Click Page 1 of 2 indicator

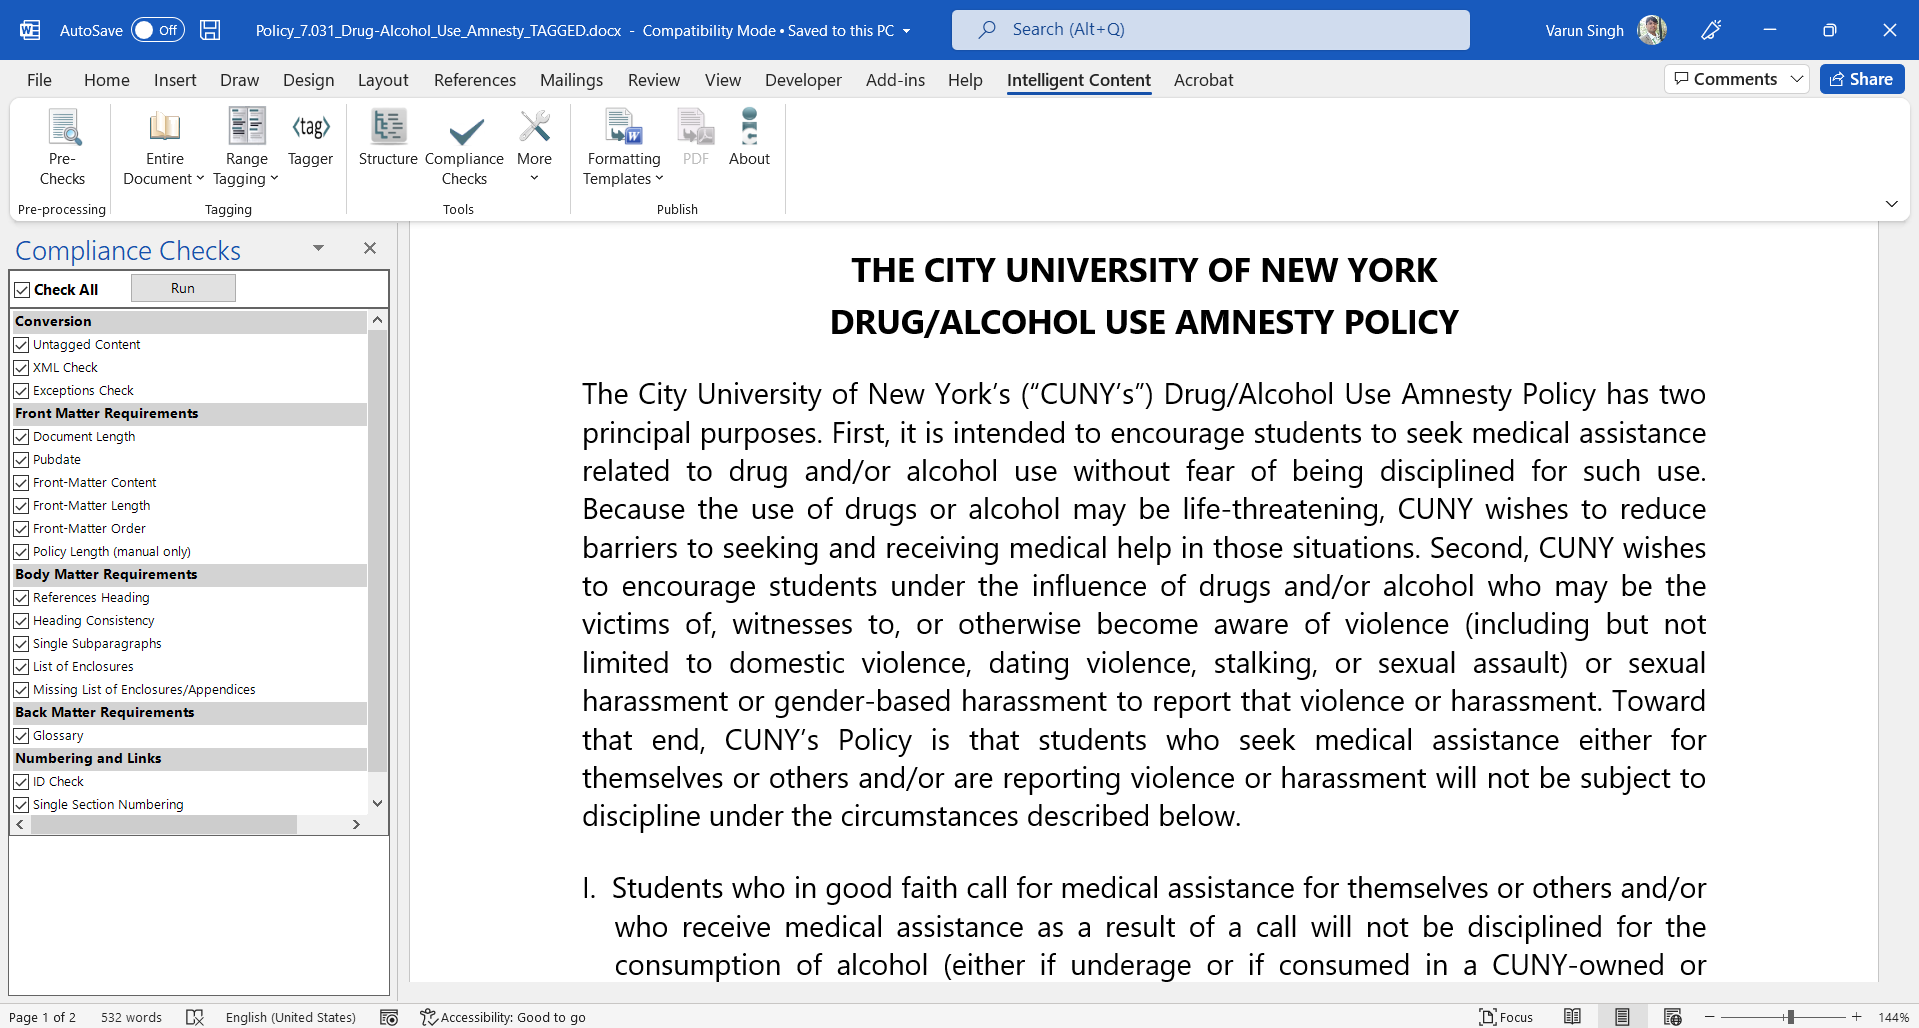pos(42,1017)
